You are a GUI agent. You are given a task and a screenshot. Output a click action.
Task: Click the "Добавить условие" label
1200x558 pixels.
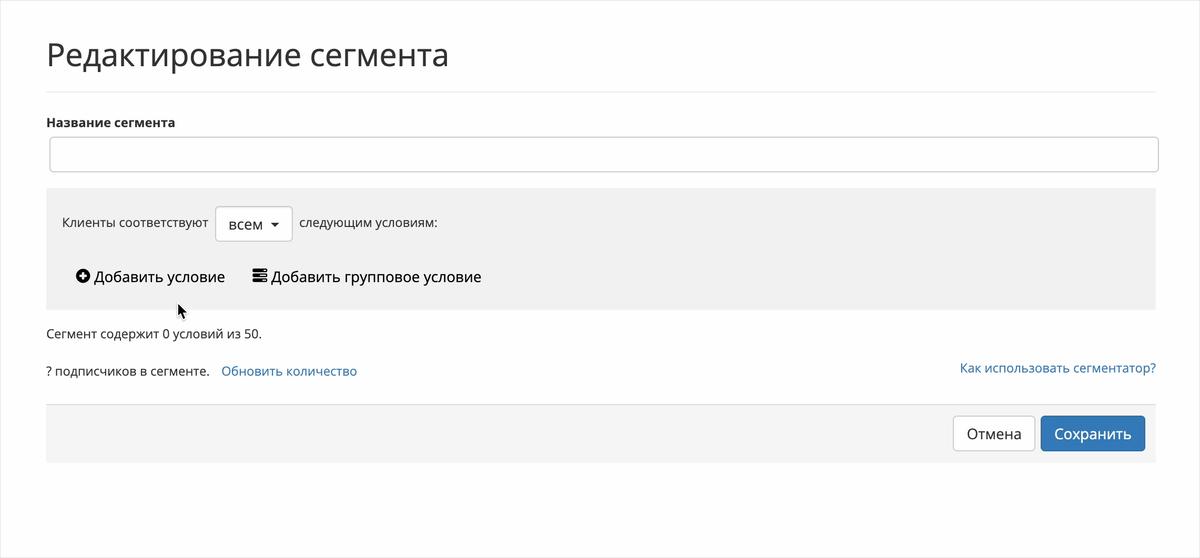pos(159,277)
